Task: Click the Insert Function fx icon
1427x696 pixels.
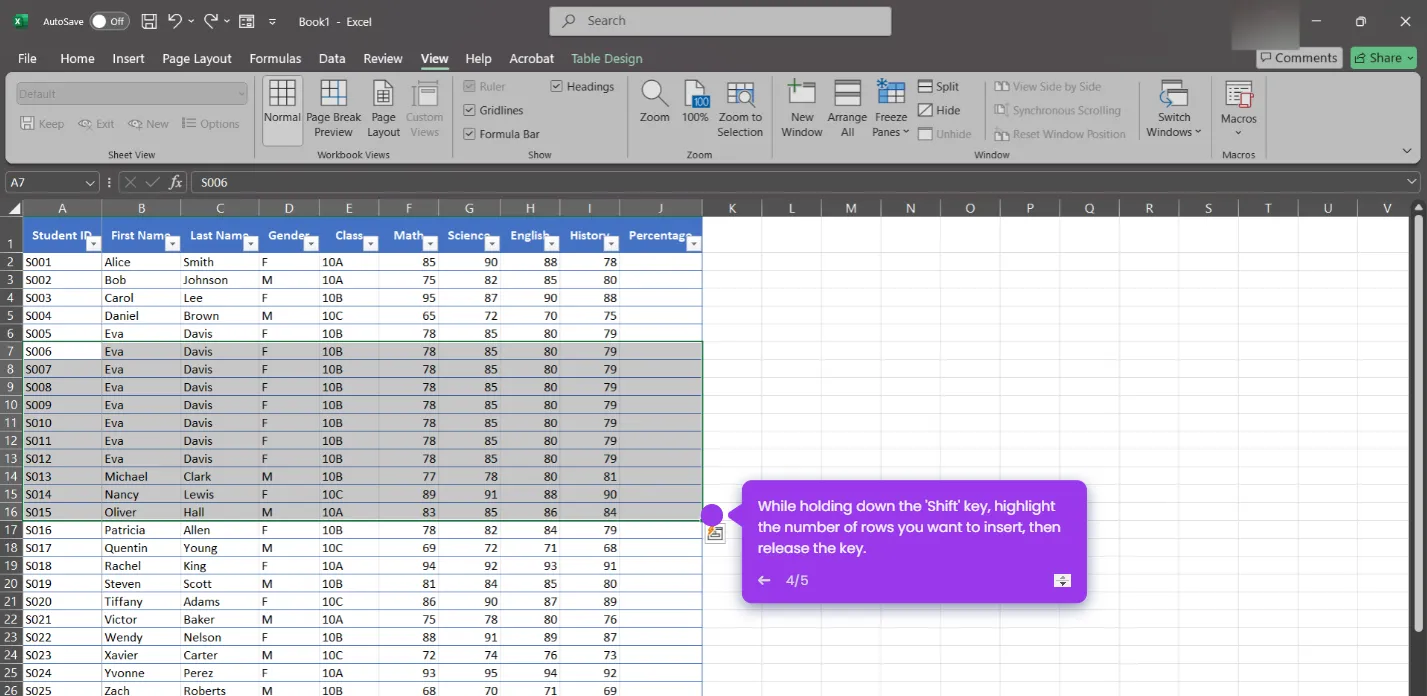Action: [176, 182]
